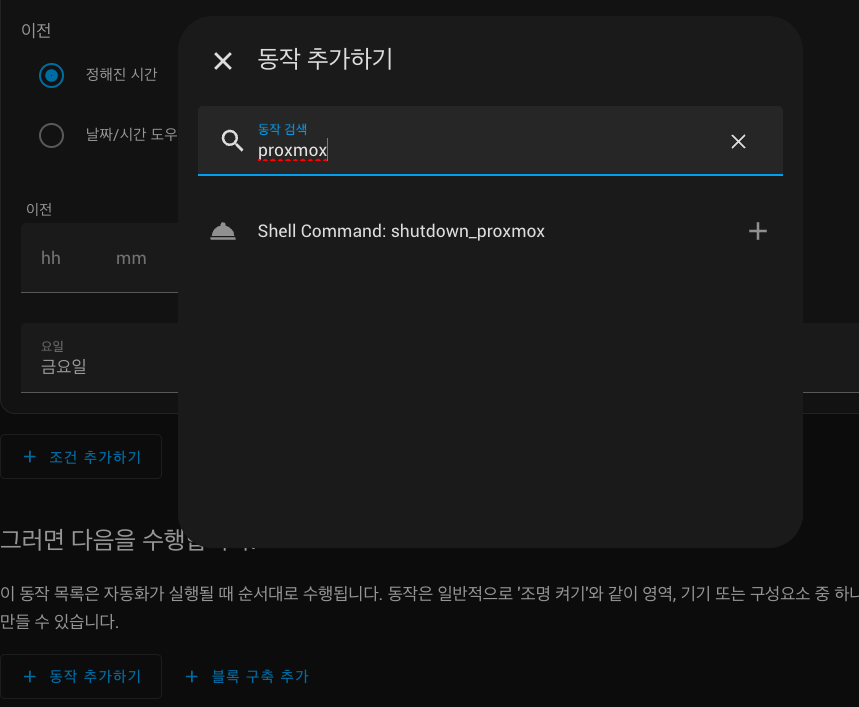Viewport: 859px width, 707px height.
Task: Click the plus icon in 블록 구축 추가
Action: pos(192,677)
